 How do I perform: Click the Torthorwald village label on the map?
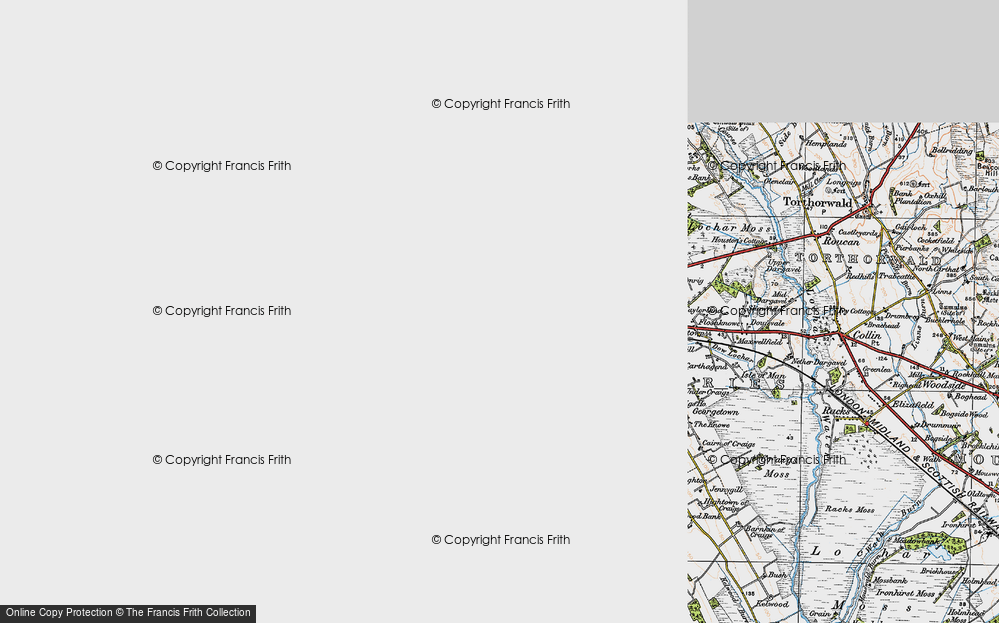click(x=817, y=203)
